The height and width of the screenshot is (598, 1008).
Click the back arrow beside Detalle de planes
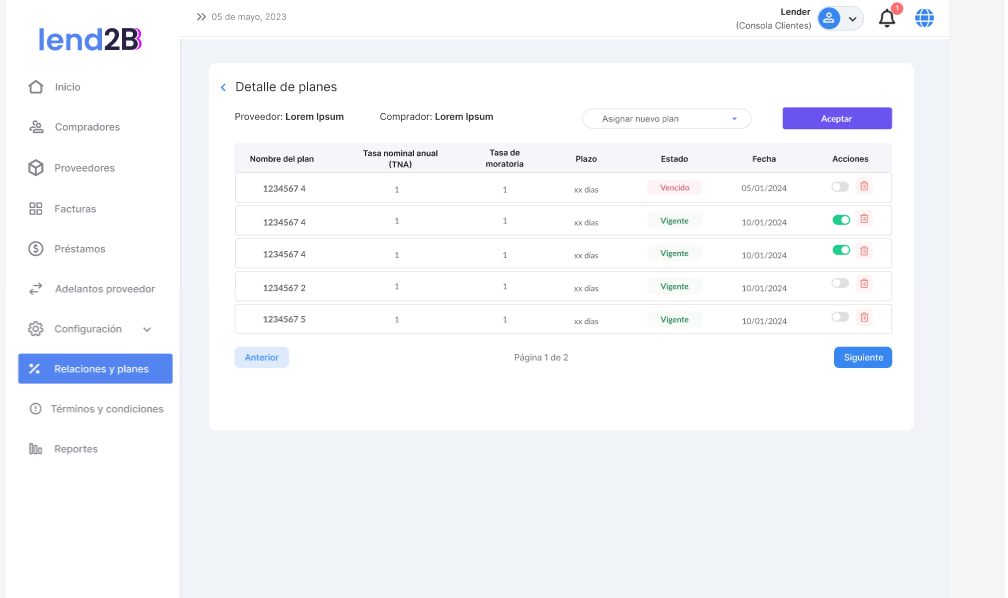click(223, 88)
